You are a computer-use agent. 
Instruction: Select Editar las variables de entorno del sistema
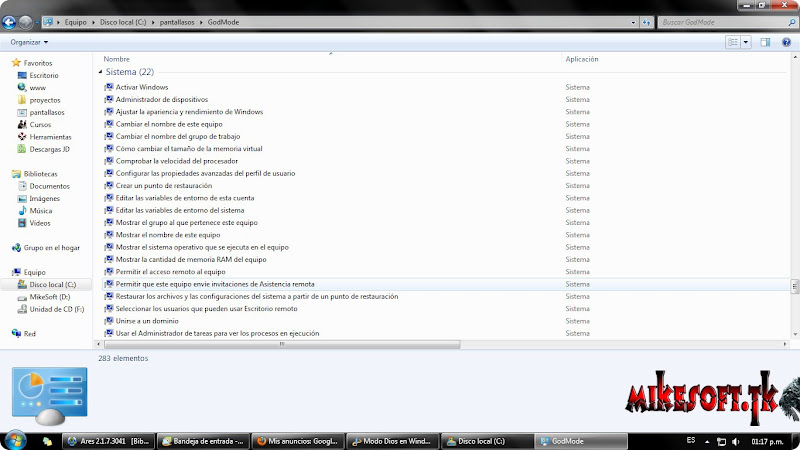tap(180, 210)
